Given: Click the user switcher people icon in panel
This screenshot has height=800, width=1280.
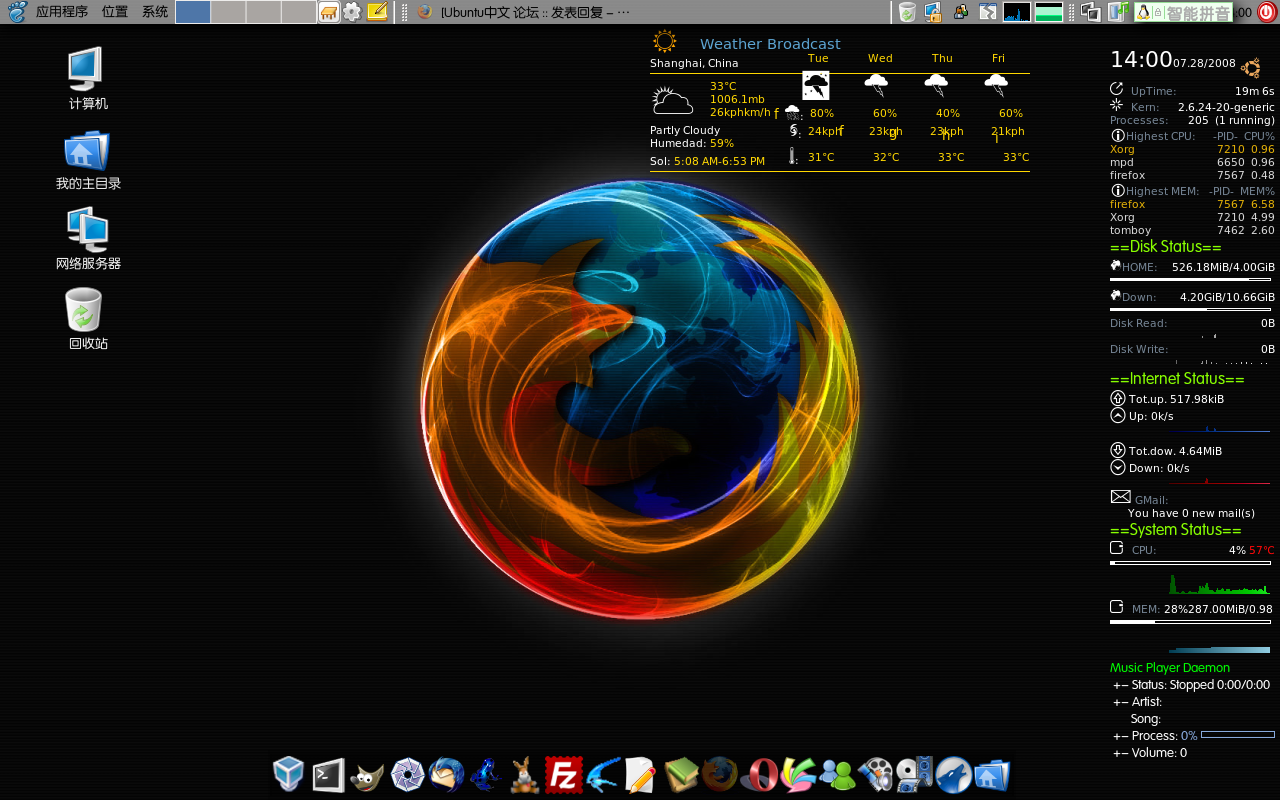Looking at the screenshot, I should (961, 12).
